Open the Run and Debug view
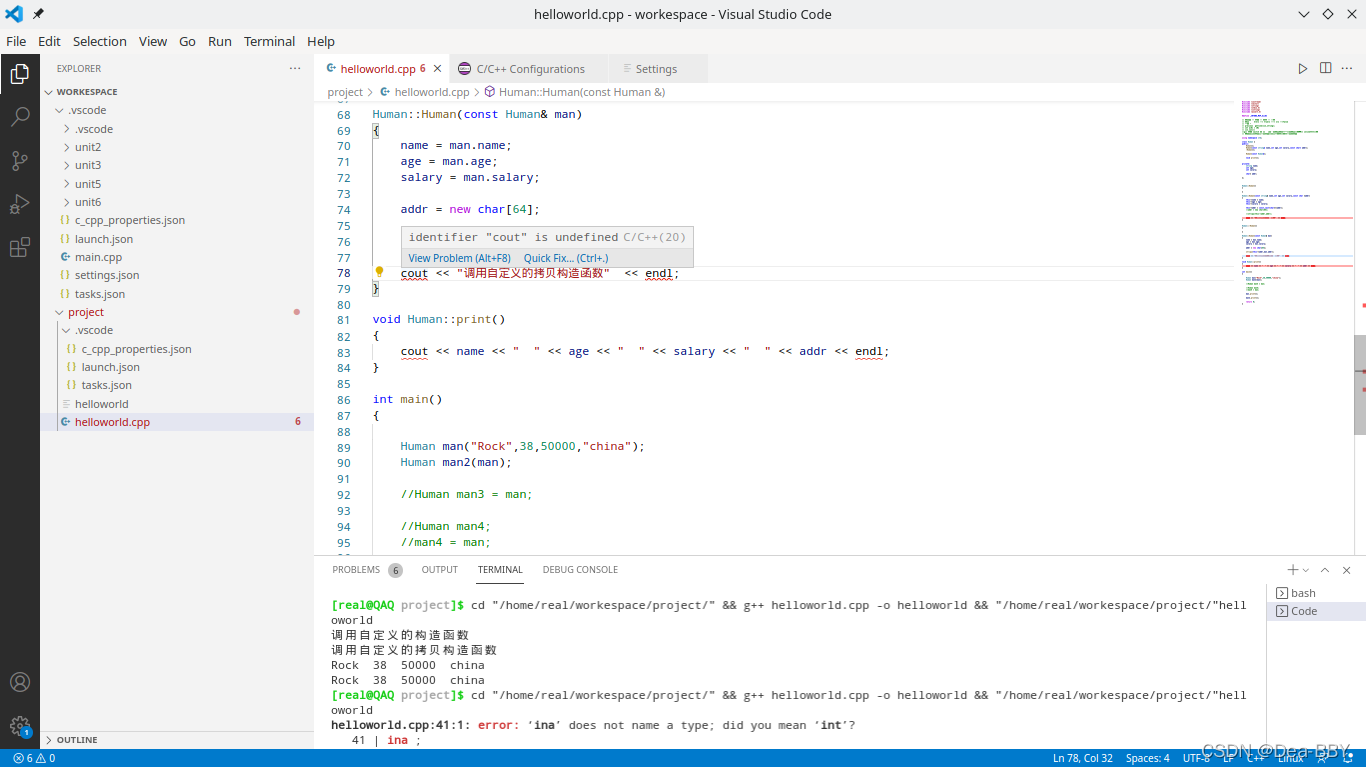 [20, 204]
